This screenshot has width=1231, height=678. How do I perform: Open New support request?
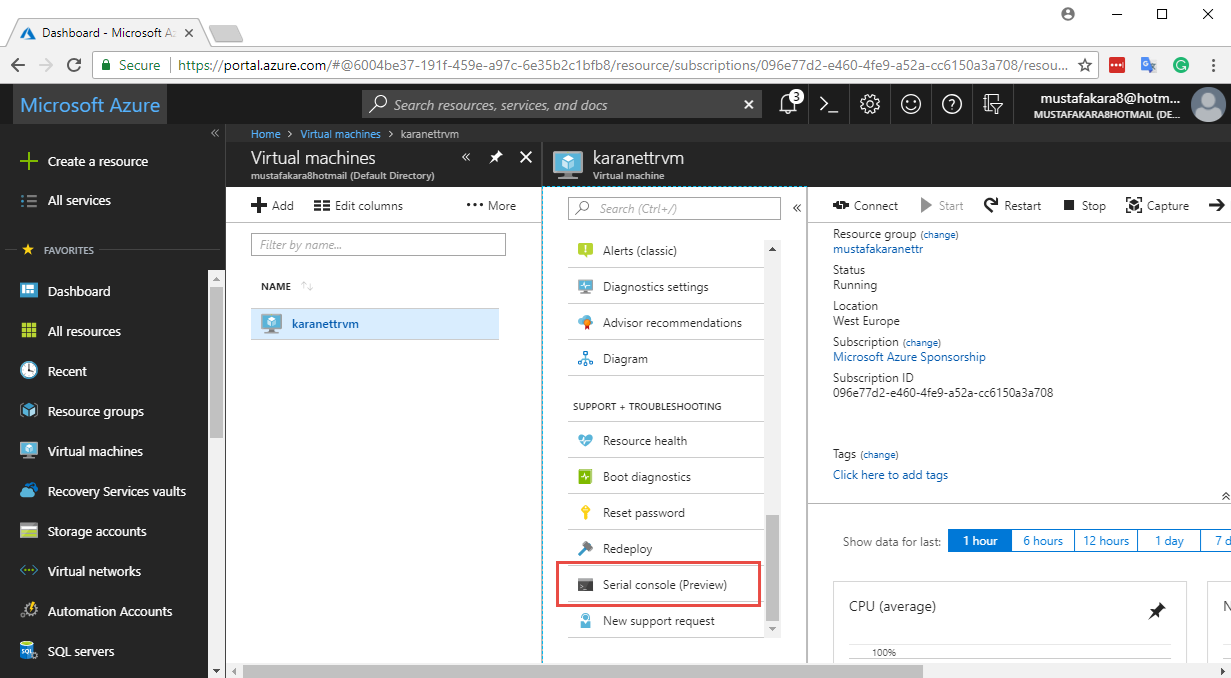click(666, 620)
